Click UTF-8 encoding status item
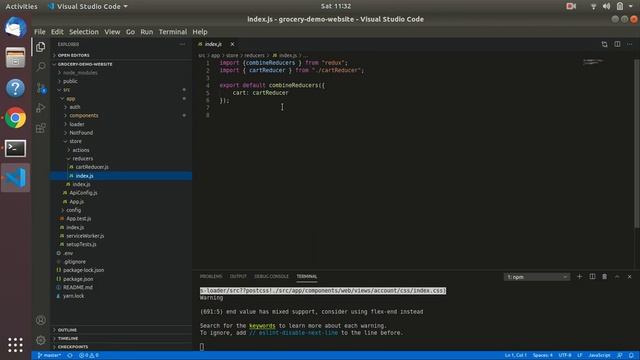 (x=565, y=356)
